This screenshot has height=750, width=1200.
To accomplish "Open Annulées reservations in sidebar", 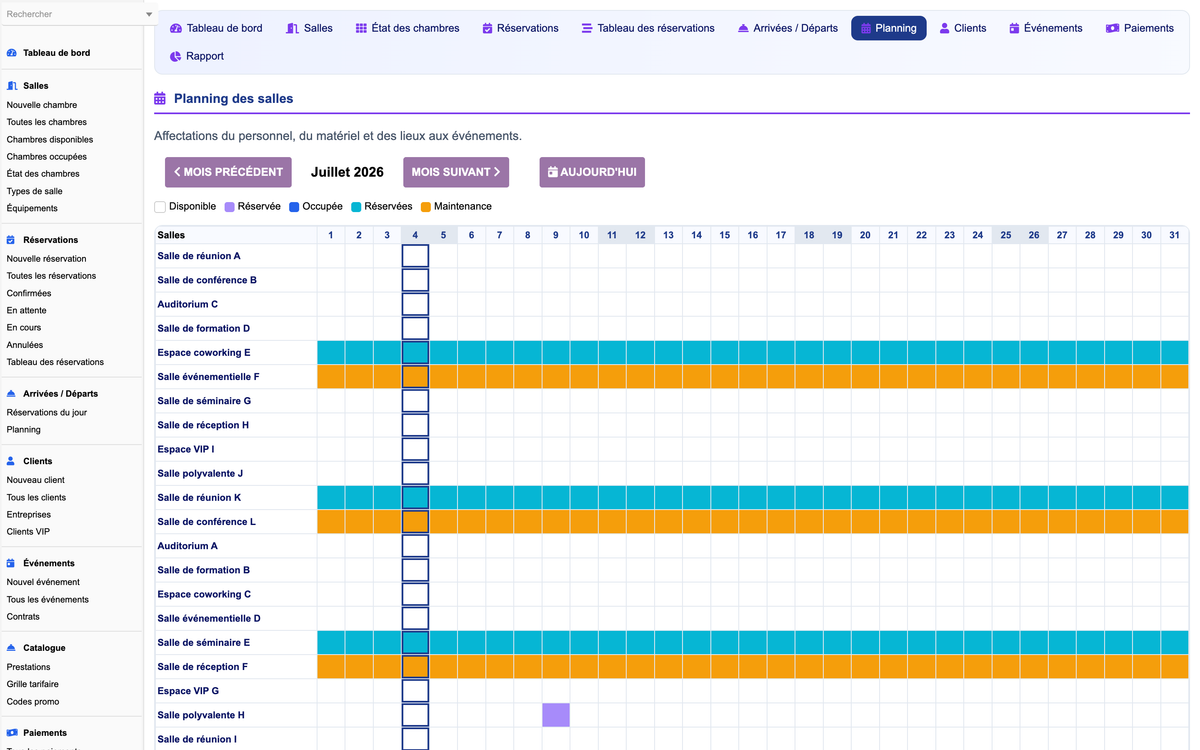I will 25,345.
